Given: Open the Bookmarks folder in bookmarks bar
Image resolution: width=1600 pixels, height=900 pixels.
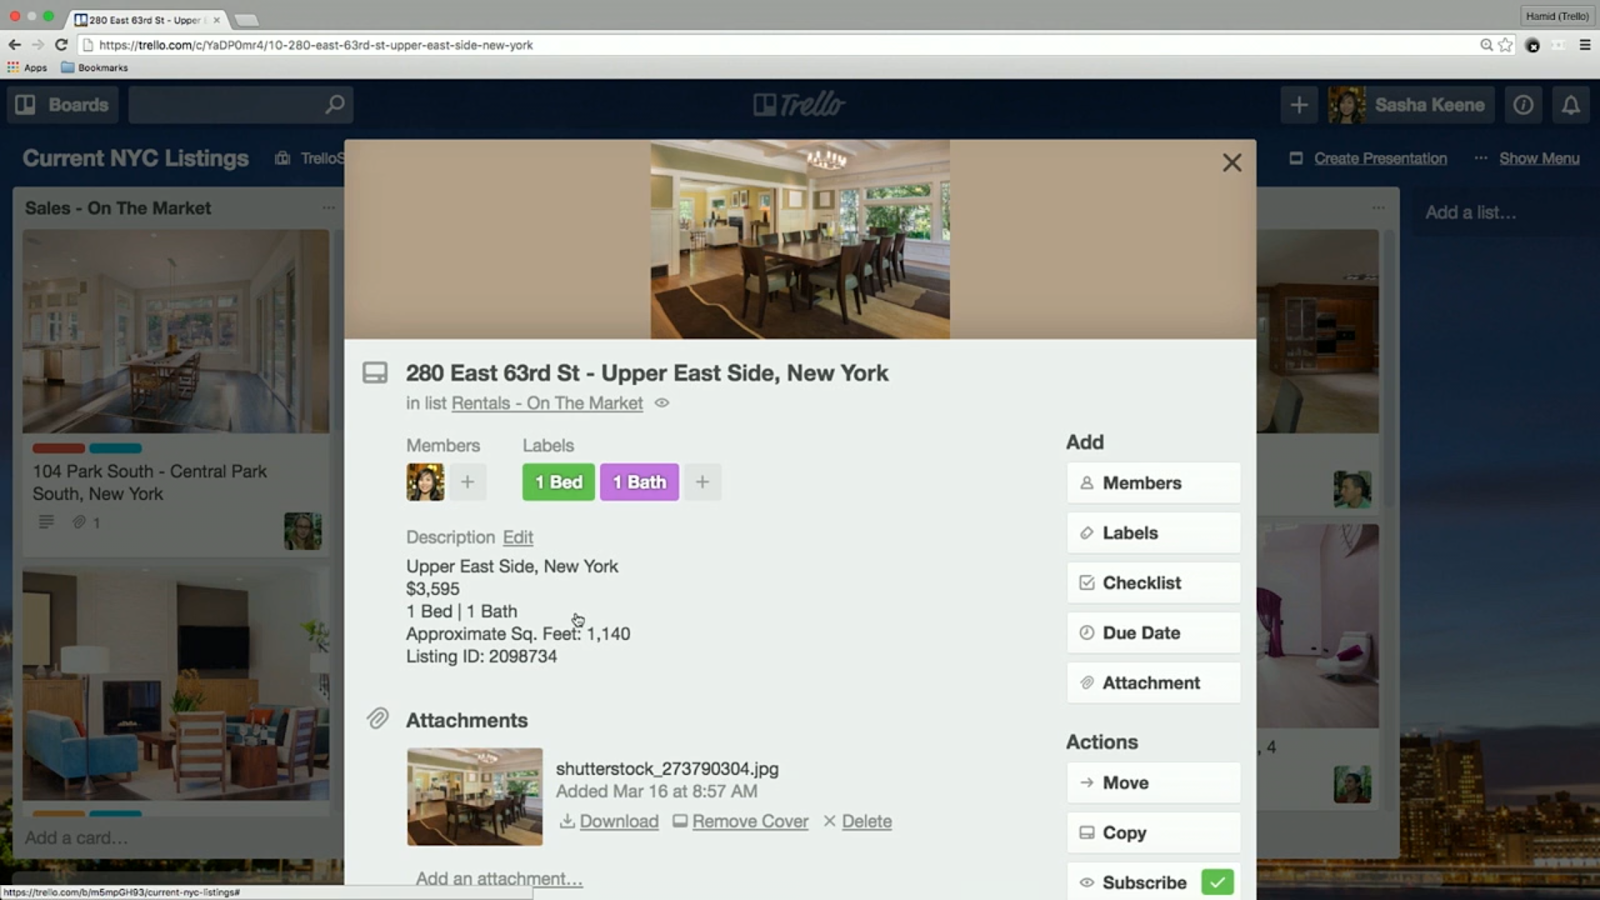Looking at the screenshot, I should coord(94,68).
